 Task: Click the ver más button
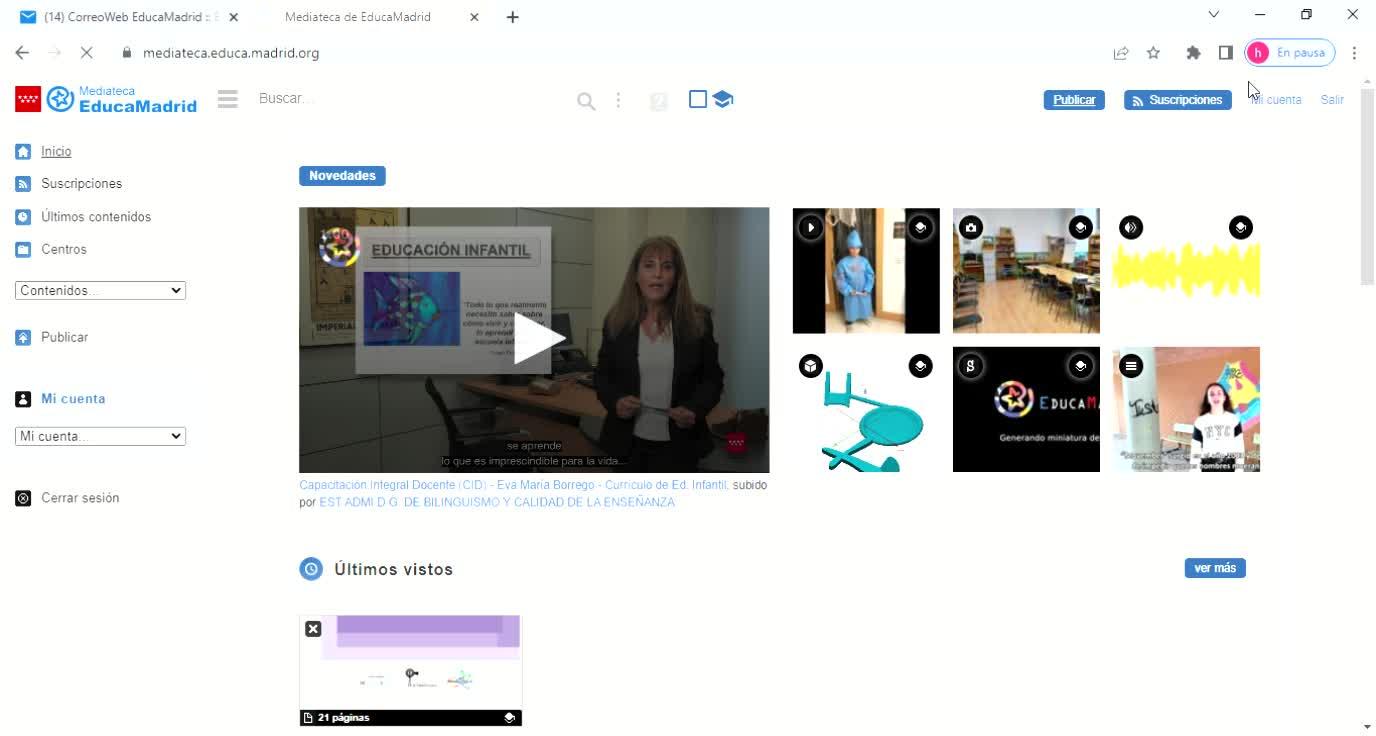(x=1215, y=568)
